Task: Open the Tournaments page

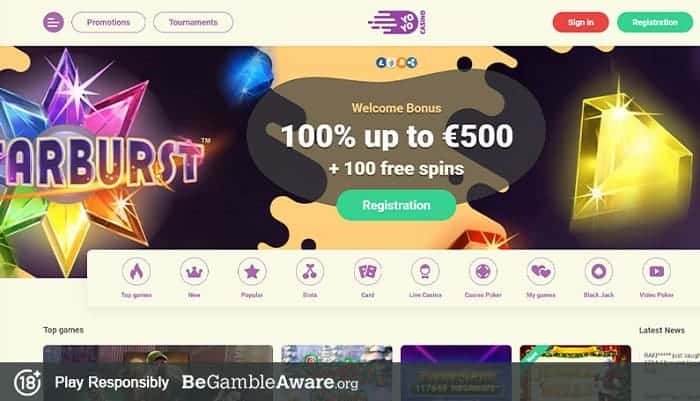Action: coord(193,22)
